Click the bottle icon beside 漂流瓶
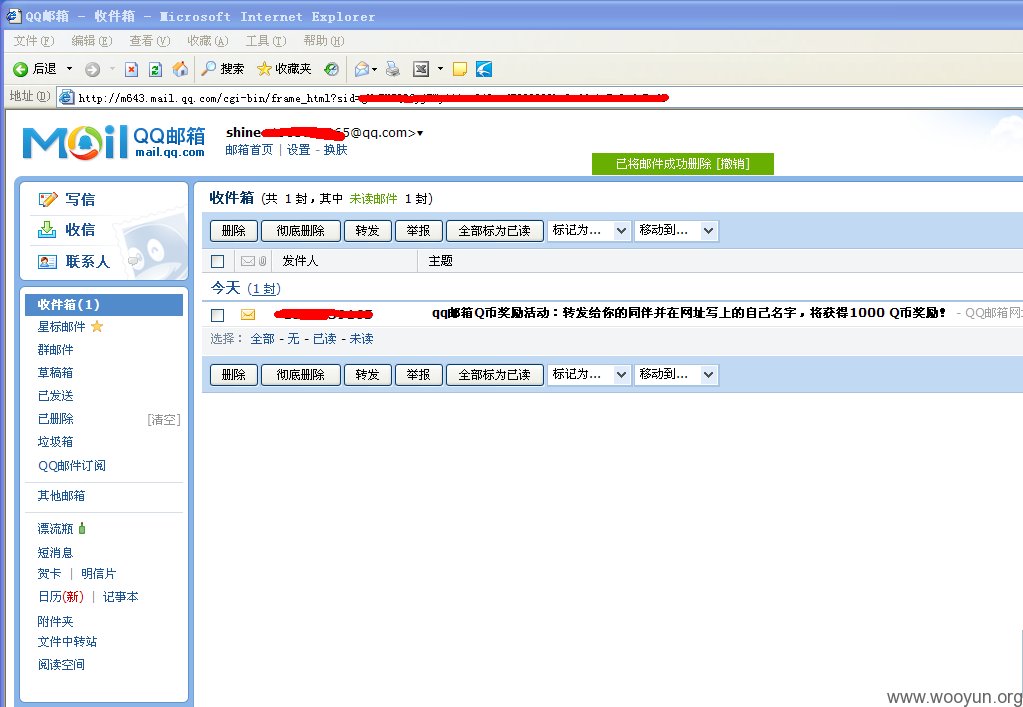The height and width of the screenshot is (707, 1023). tap(82, 528)
